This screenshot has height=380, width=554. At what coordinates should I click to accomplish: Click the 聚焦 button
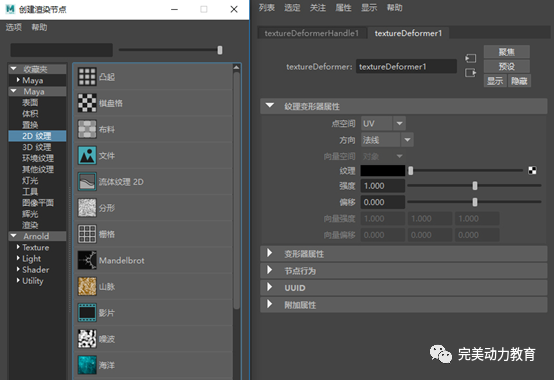(x=506, y=52)
